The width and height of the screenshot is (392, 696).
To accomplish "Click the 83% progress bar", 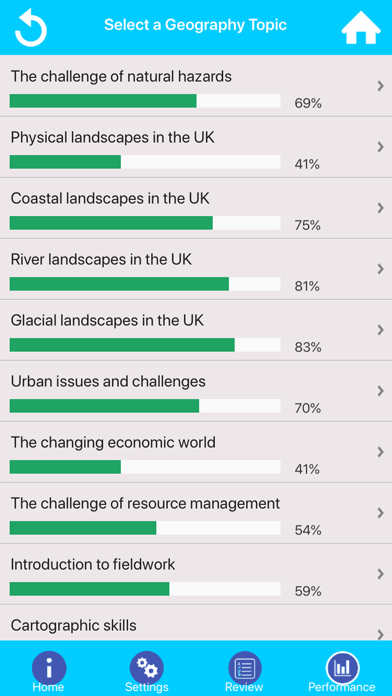I will tap(145, 345).
